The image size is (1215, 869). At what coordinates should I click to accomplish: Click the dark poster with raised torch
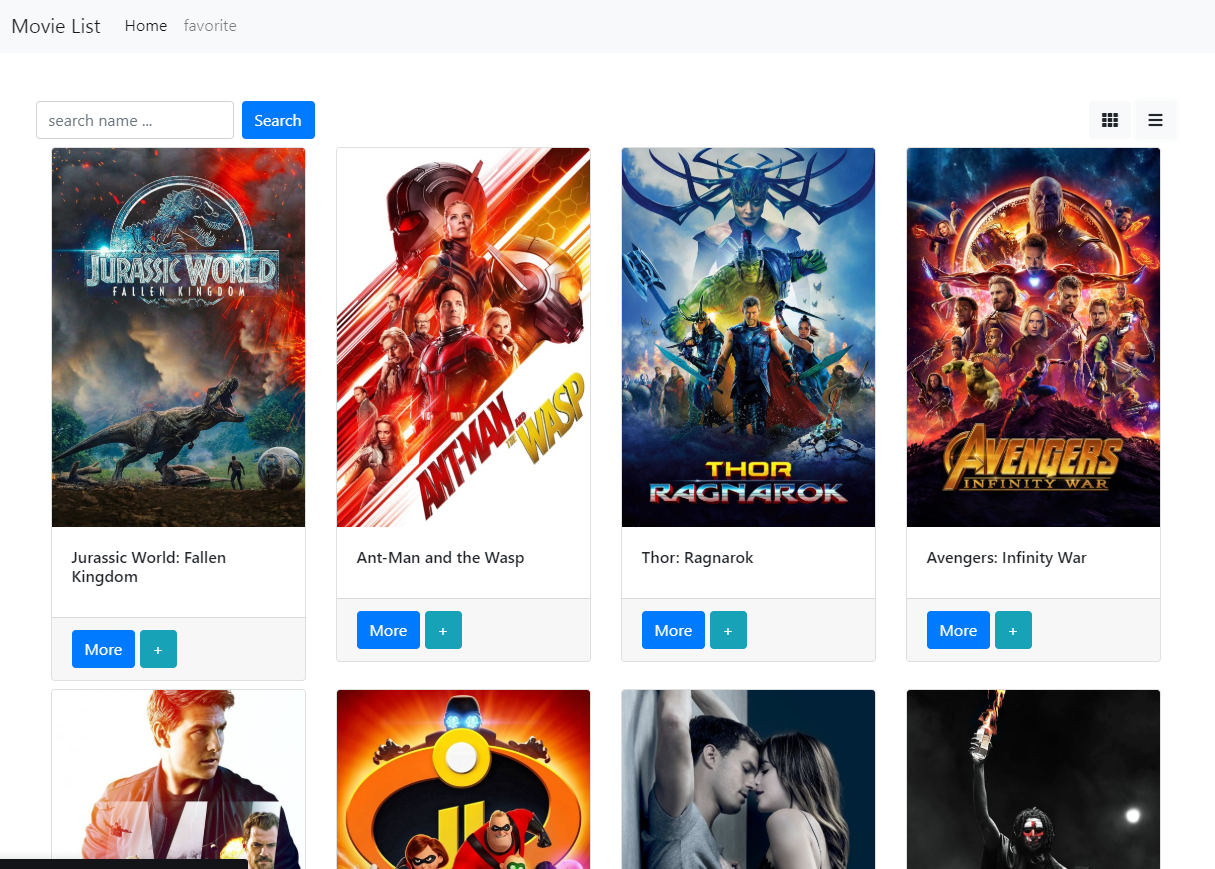(1033, 779)
